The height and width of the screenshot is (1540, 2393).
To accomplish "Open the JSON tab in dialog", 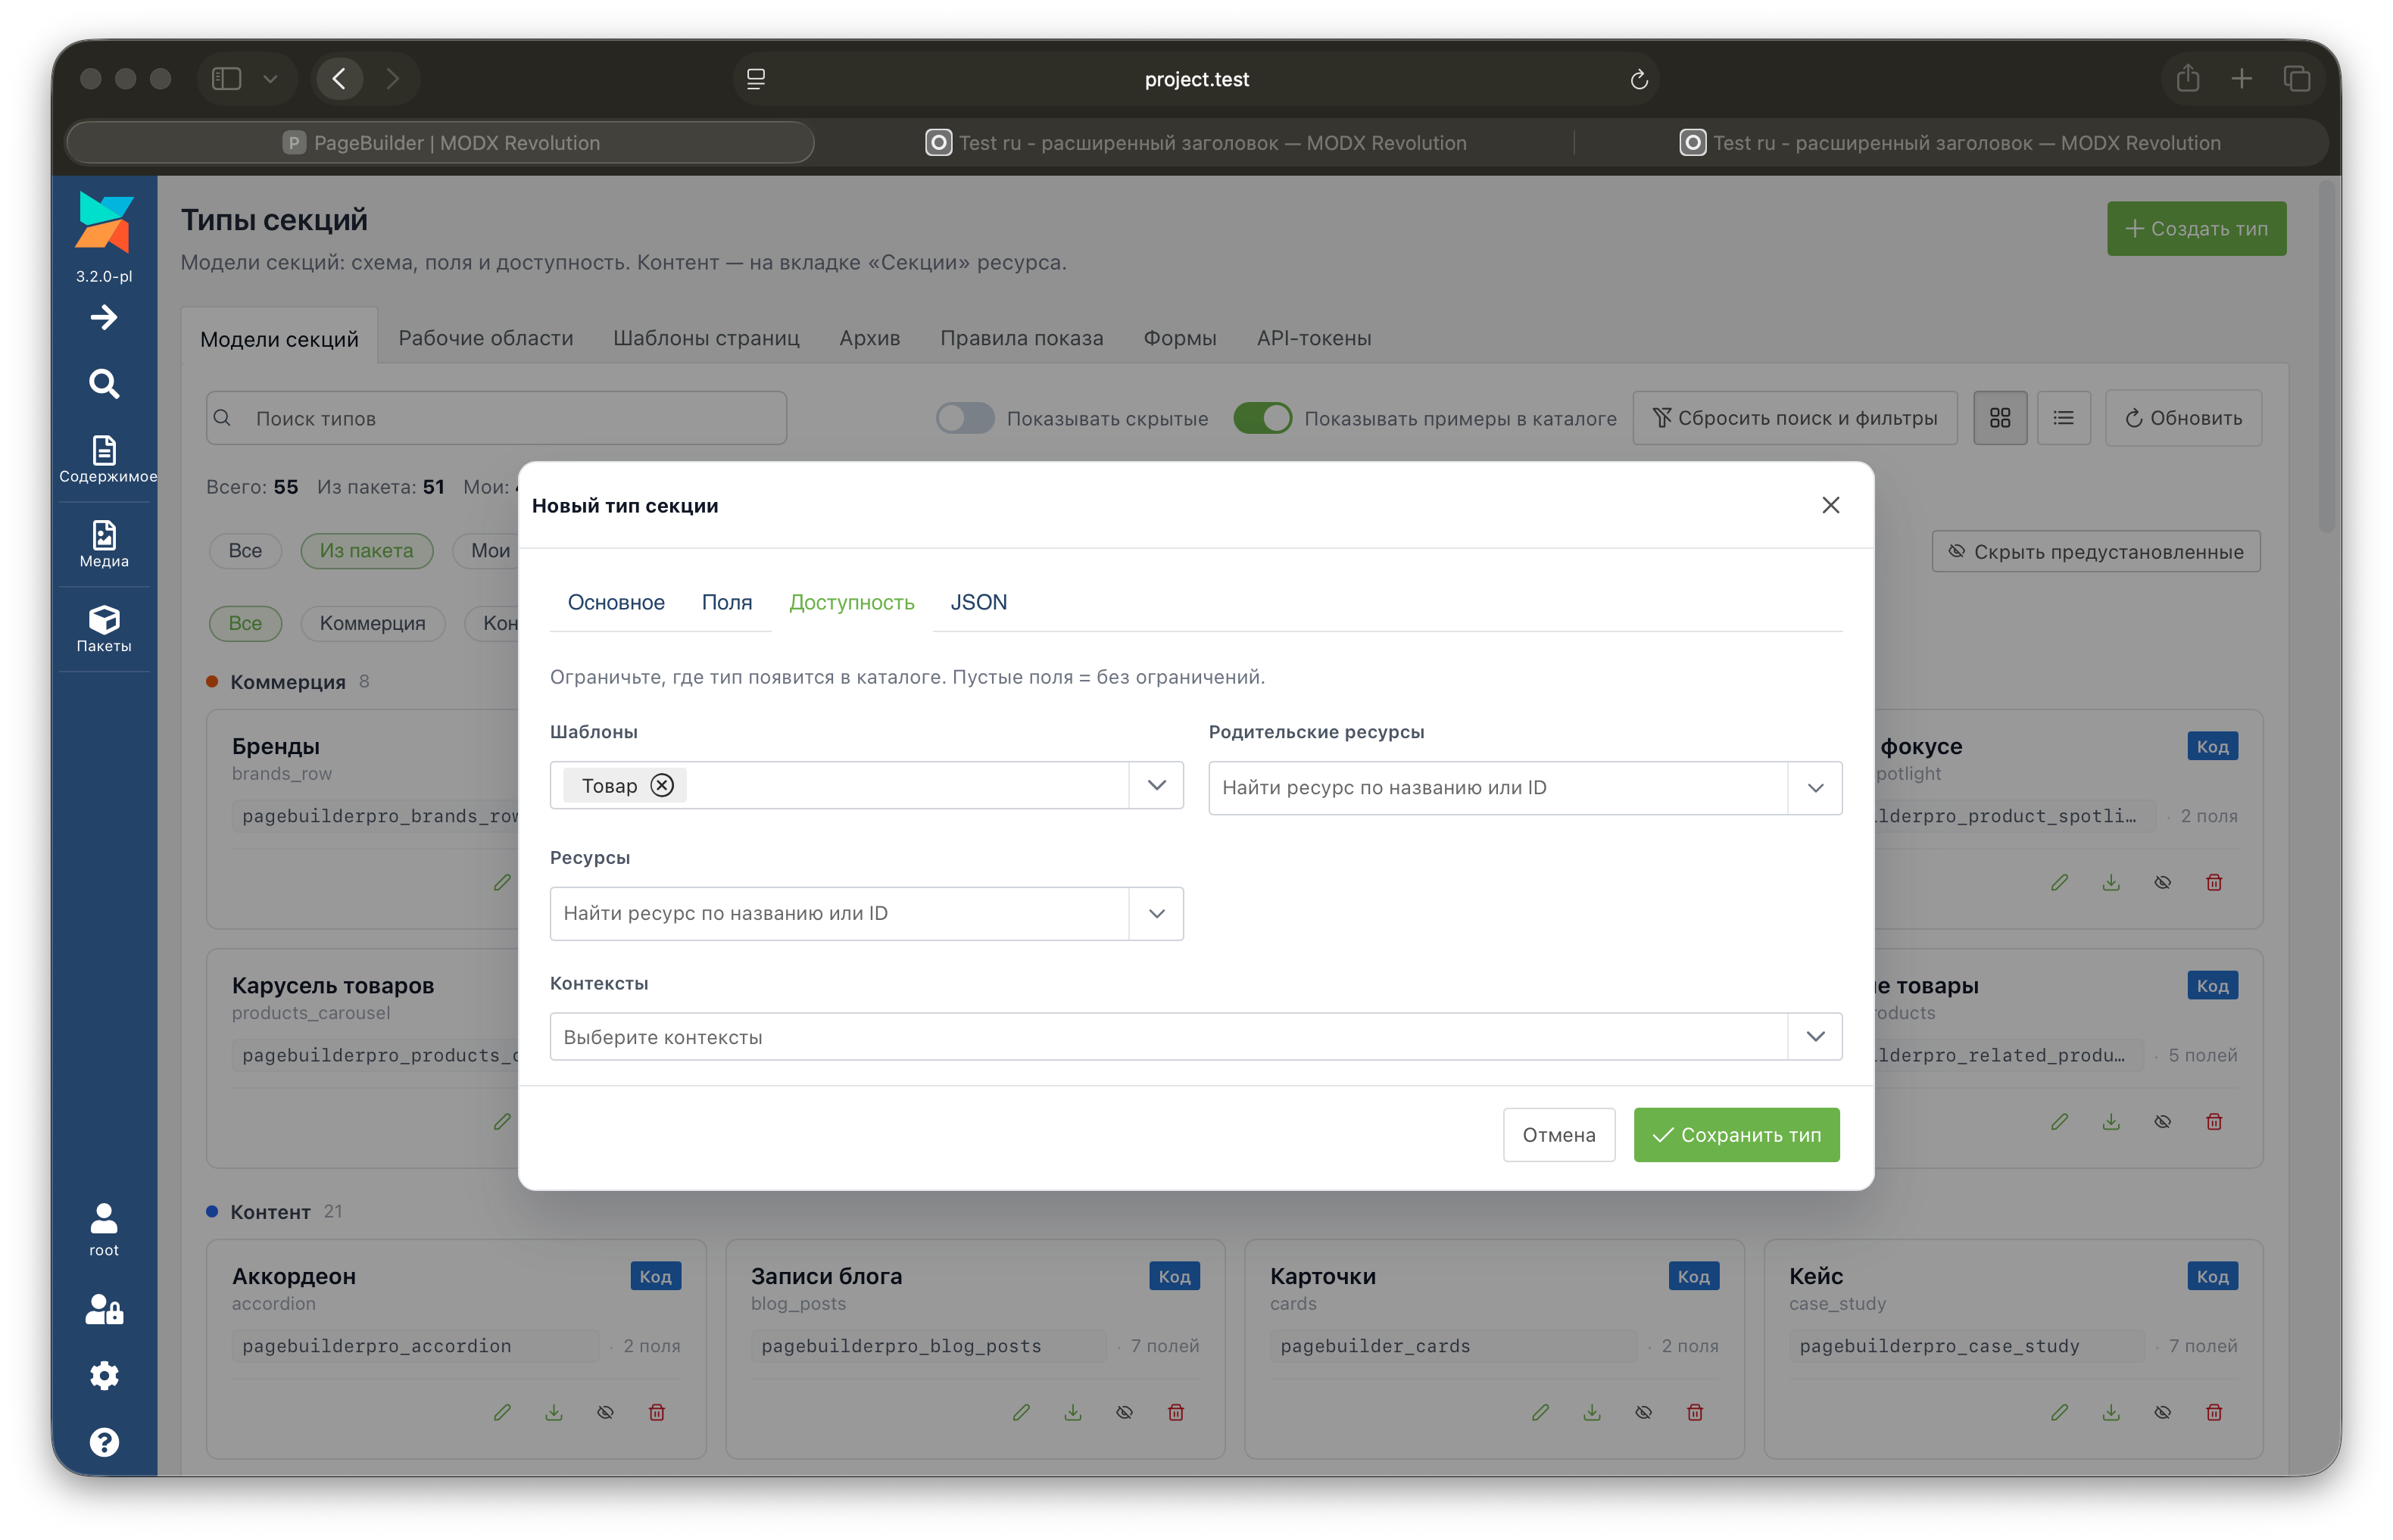I will pyautogui.click(x=978, y=602).
